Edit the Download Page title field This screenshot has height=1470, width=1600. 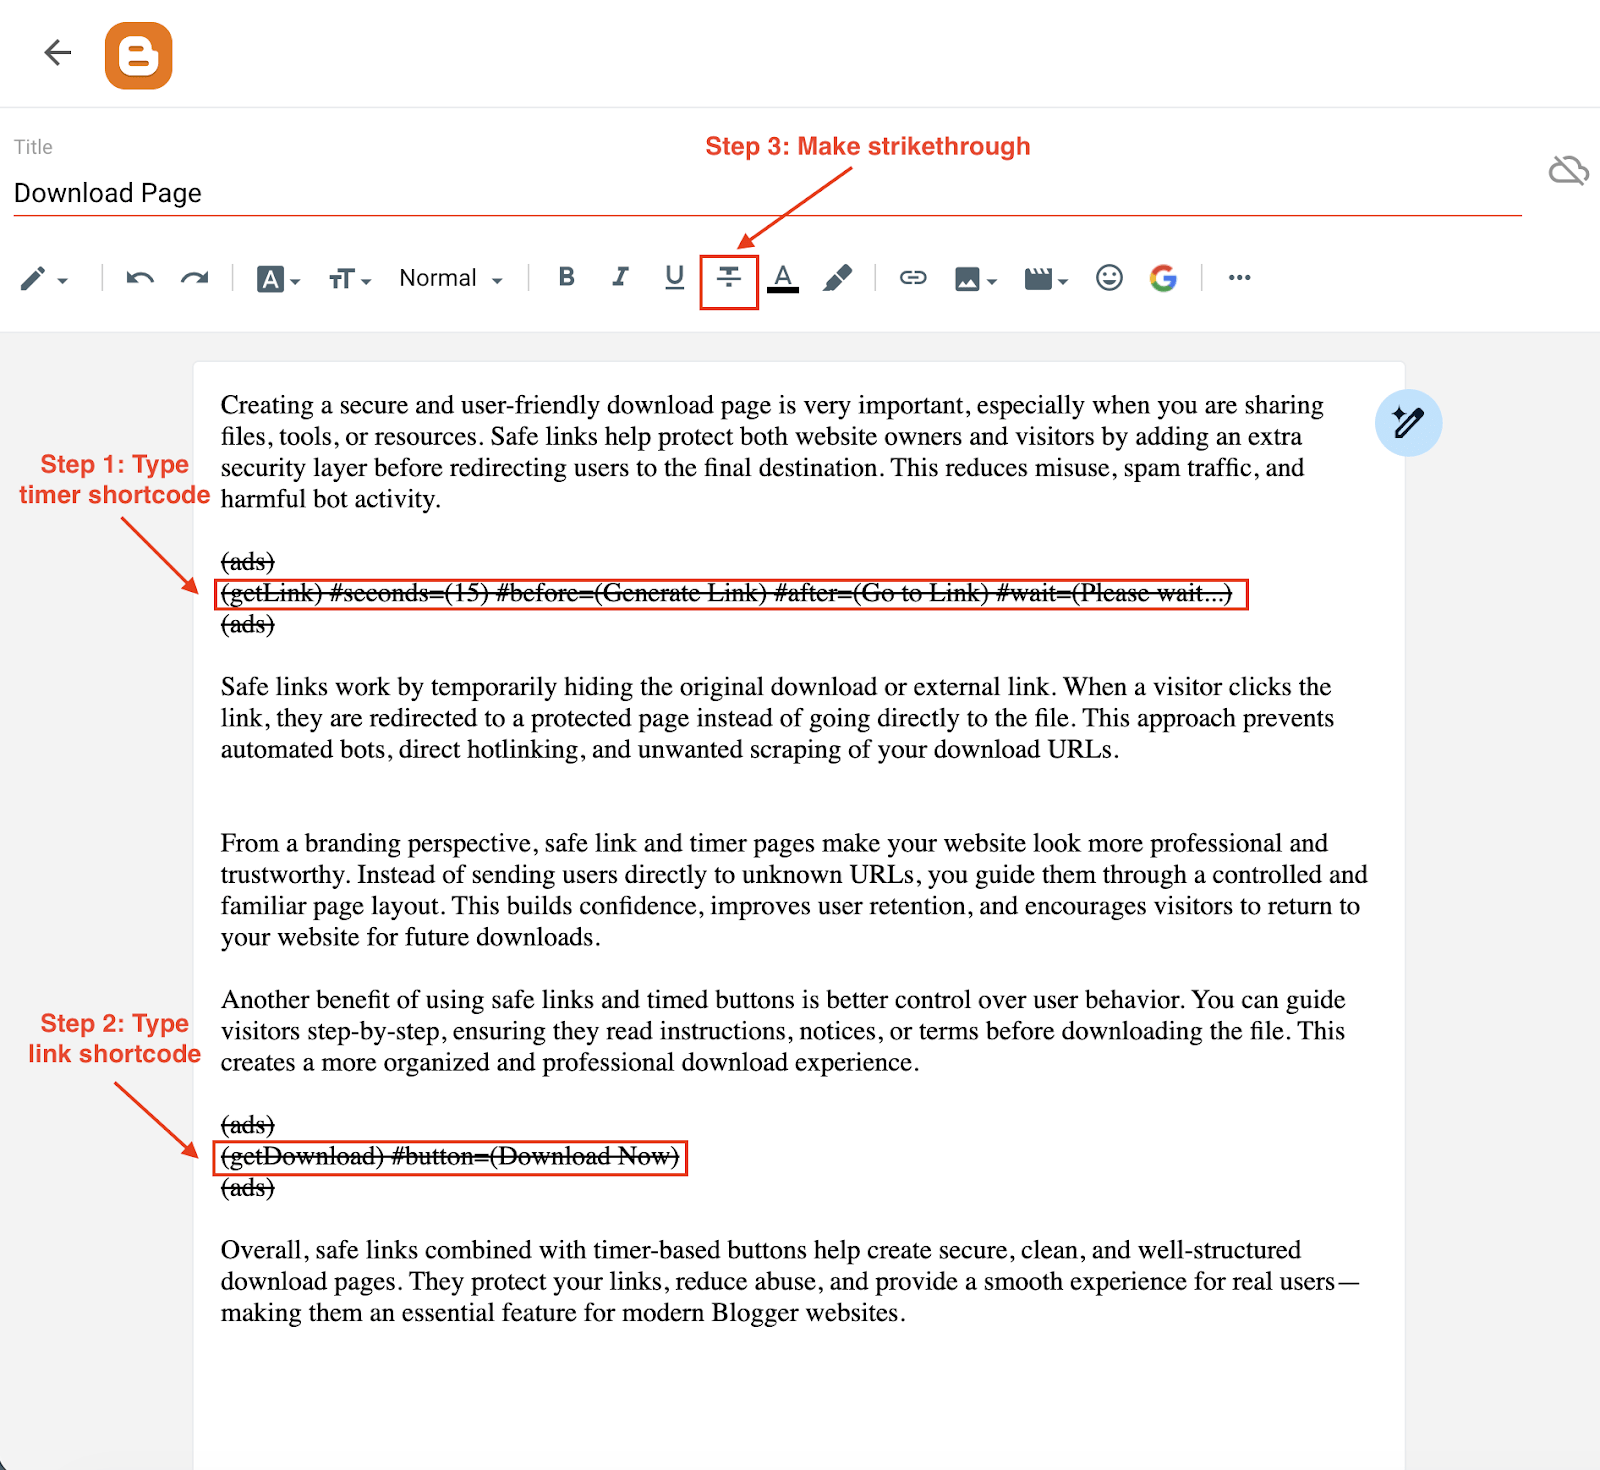tap(767, 193)
